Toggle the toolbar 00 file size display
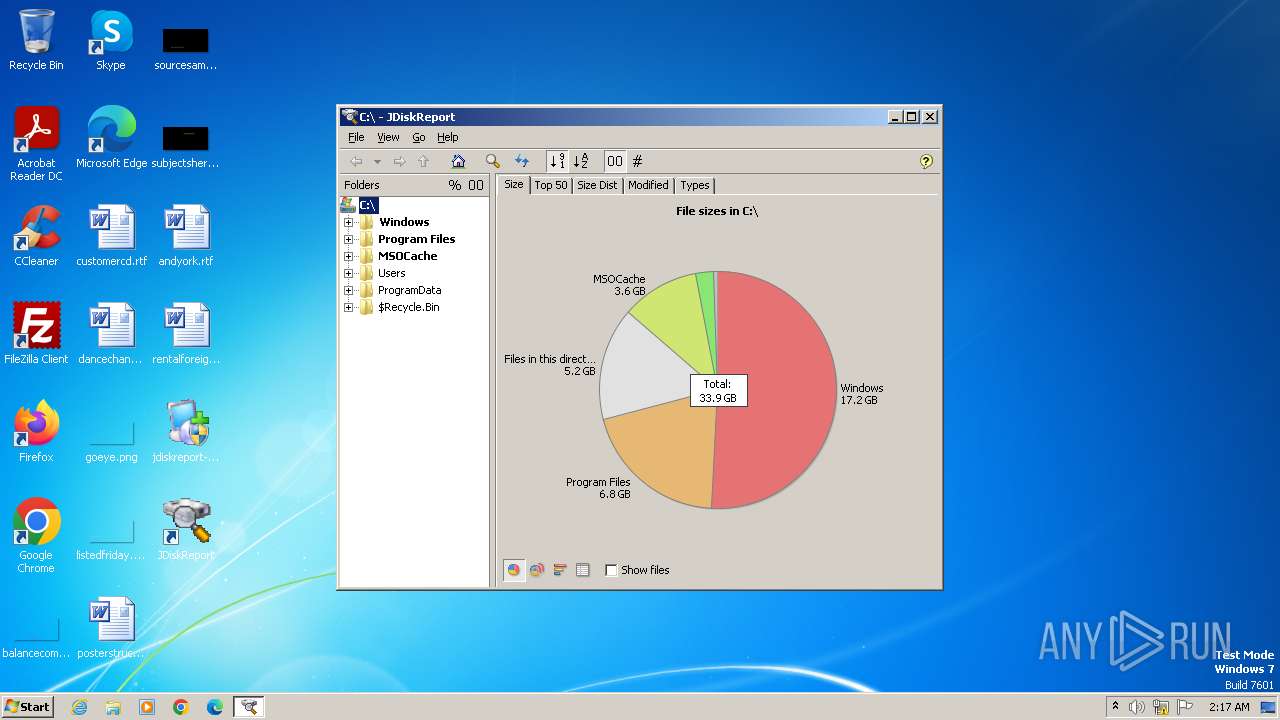1280x720 pixels. [x=615, y=161]
